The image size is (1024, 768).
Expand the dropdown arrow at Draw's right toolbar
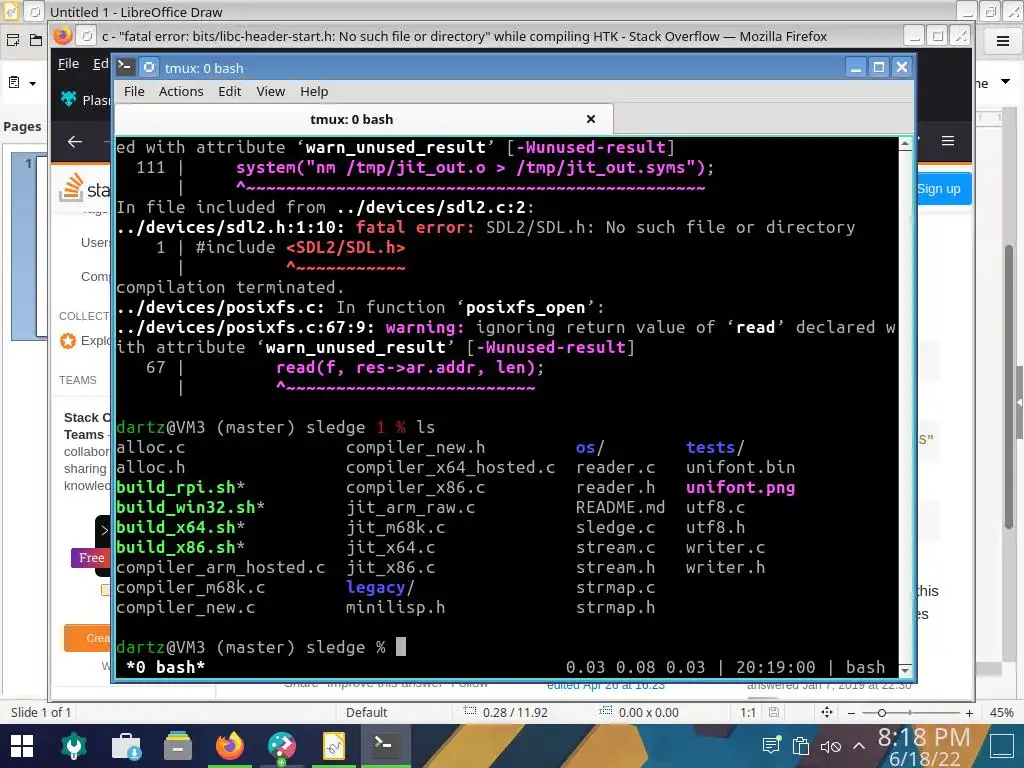(x=1006, y=82)
